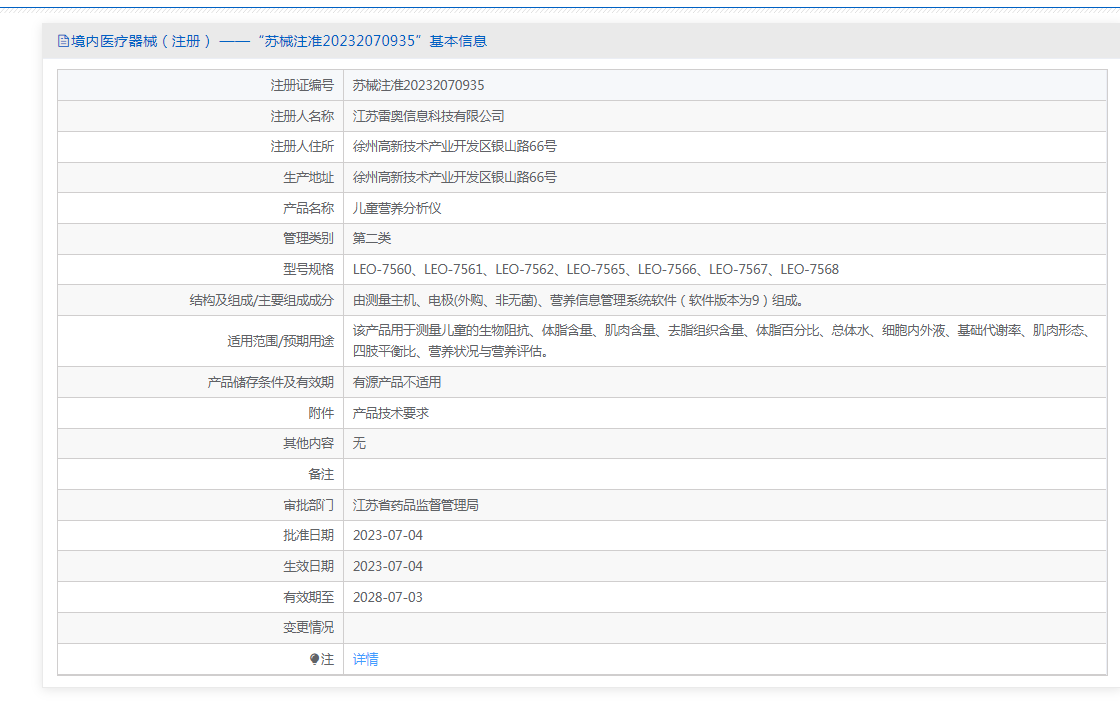1120x709 pixels.
Task: Click the 注册证编号 label cell
Action: click(x=201, y=85)
